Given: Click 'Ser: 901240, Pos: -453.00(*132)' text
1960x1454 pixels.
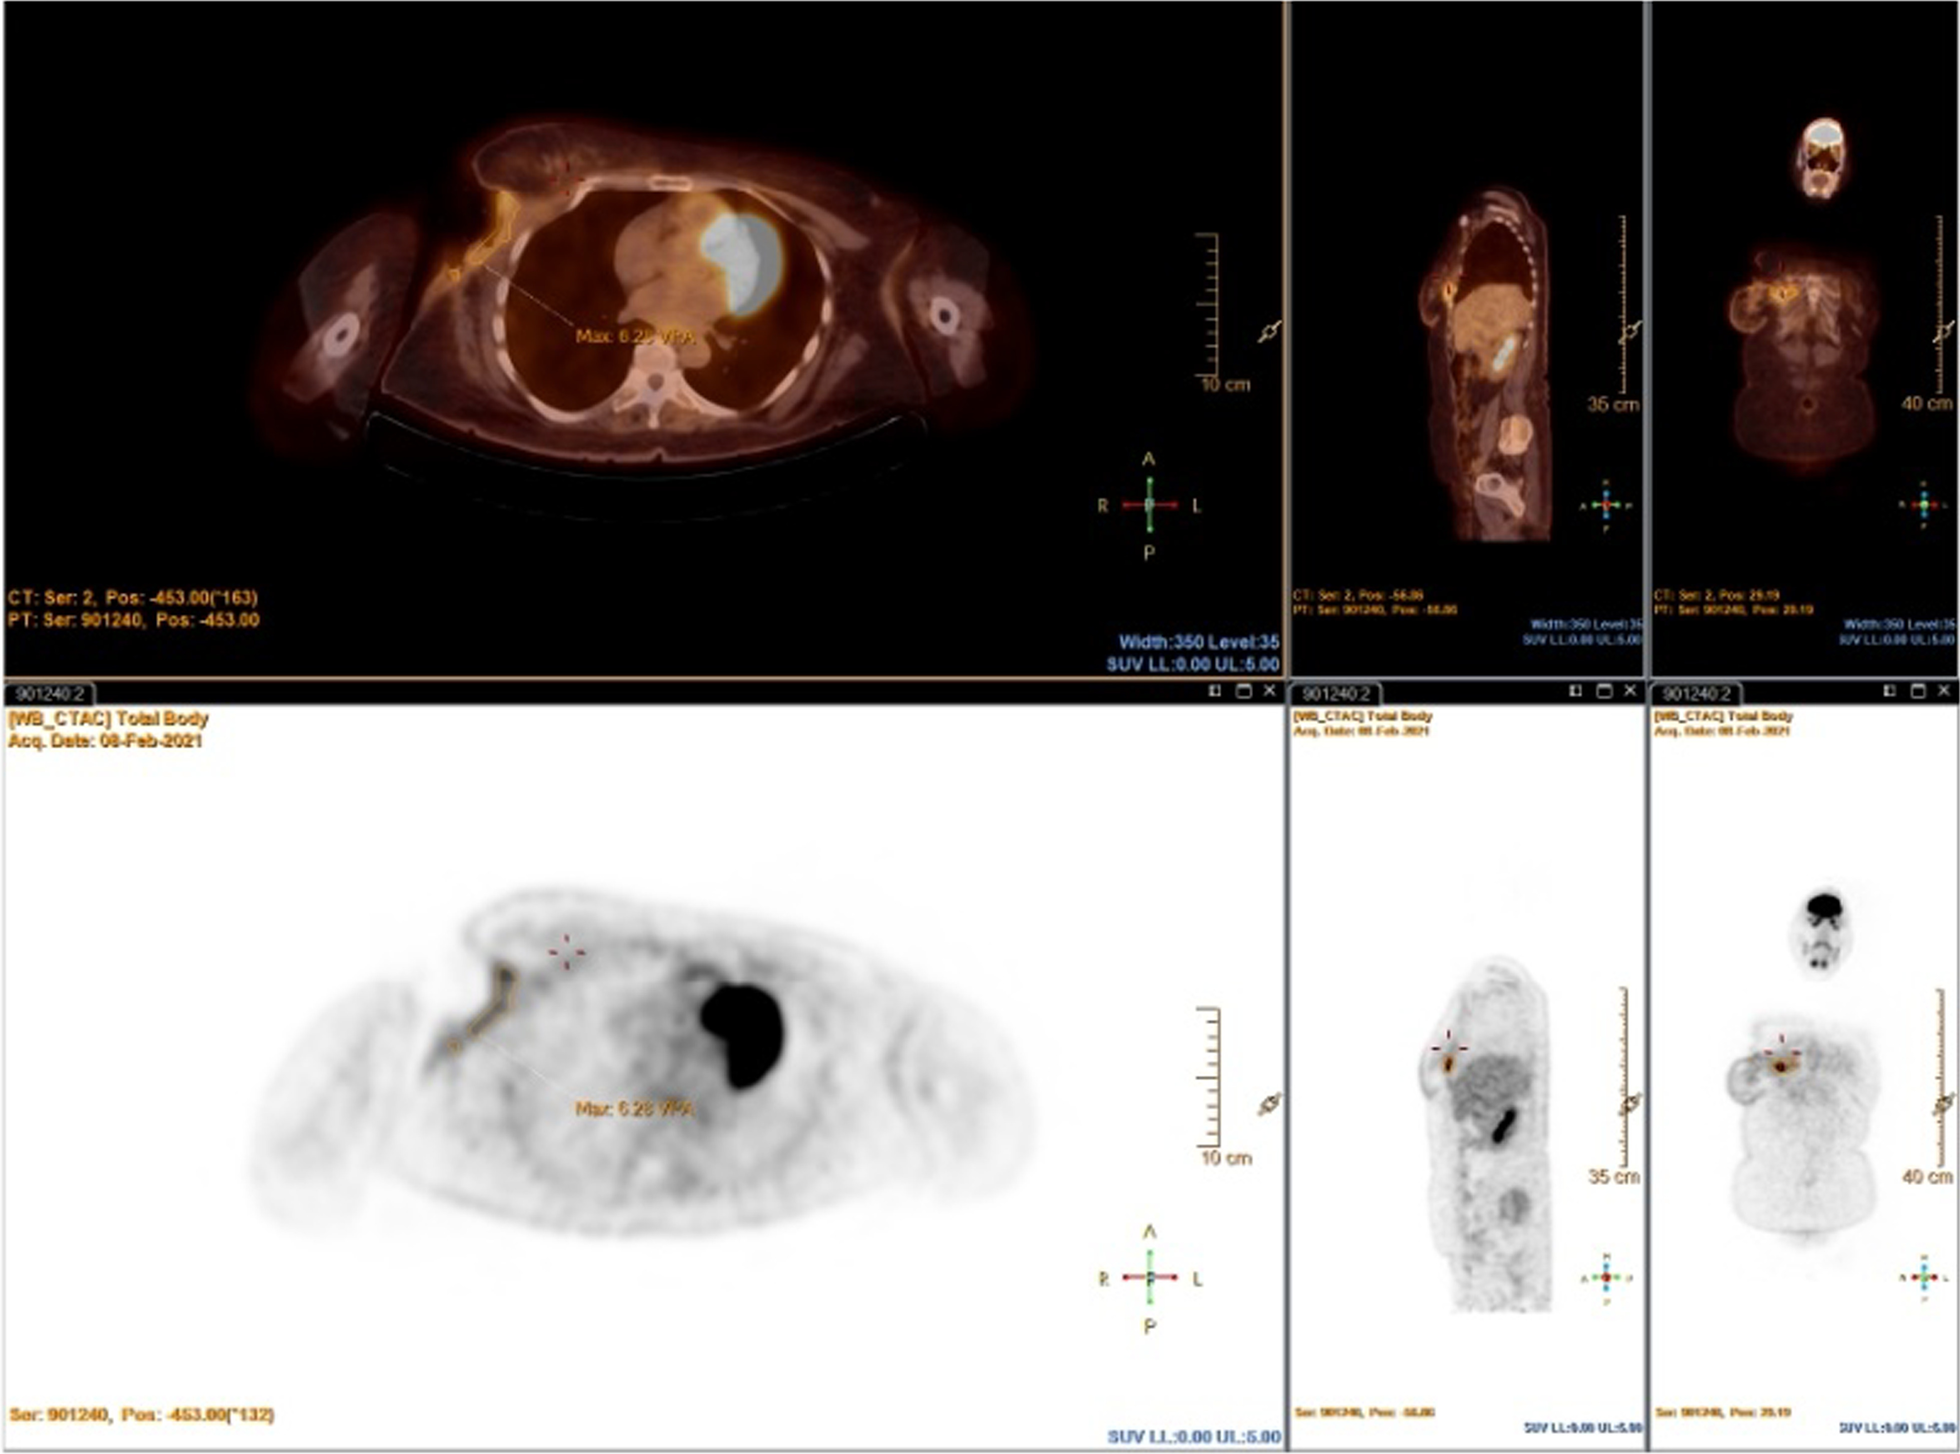Looking at the screenshot, I should tap(141, 1415).
